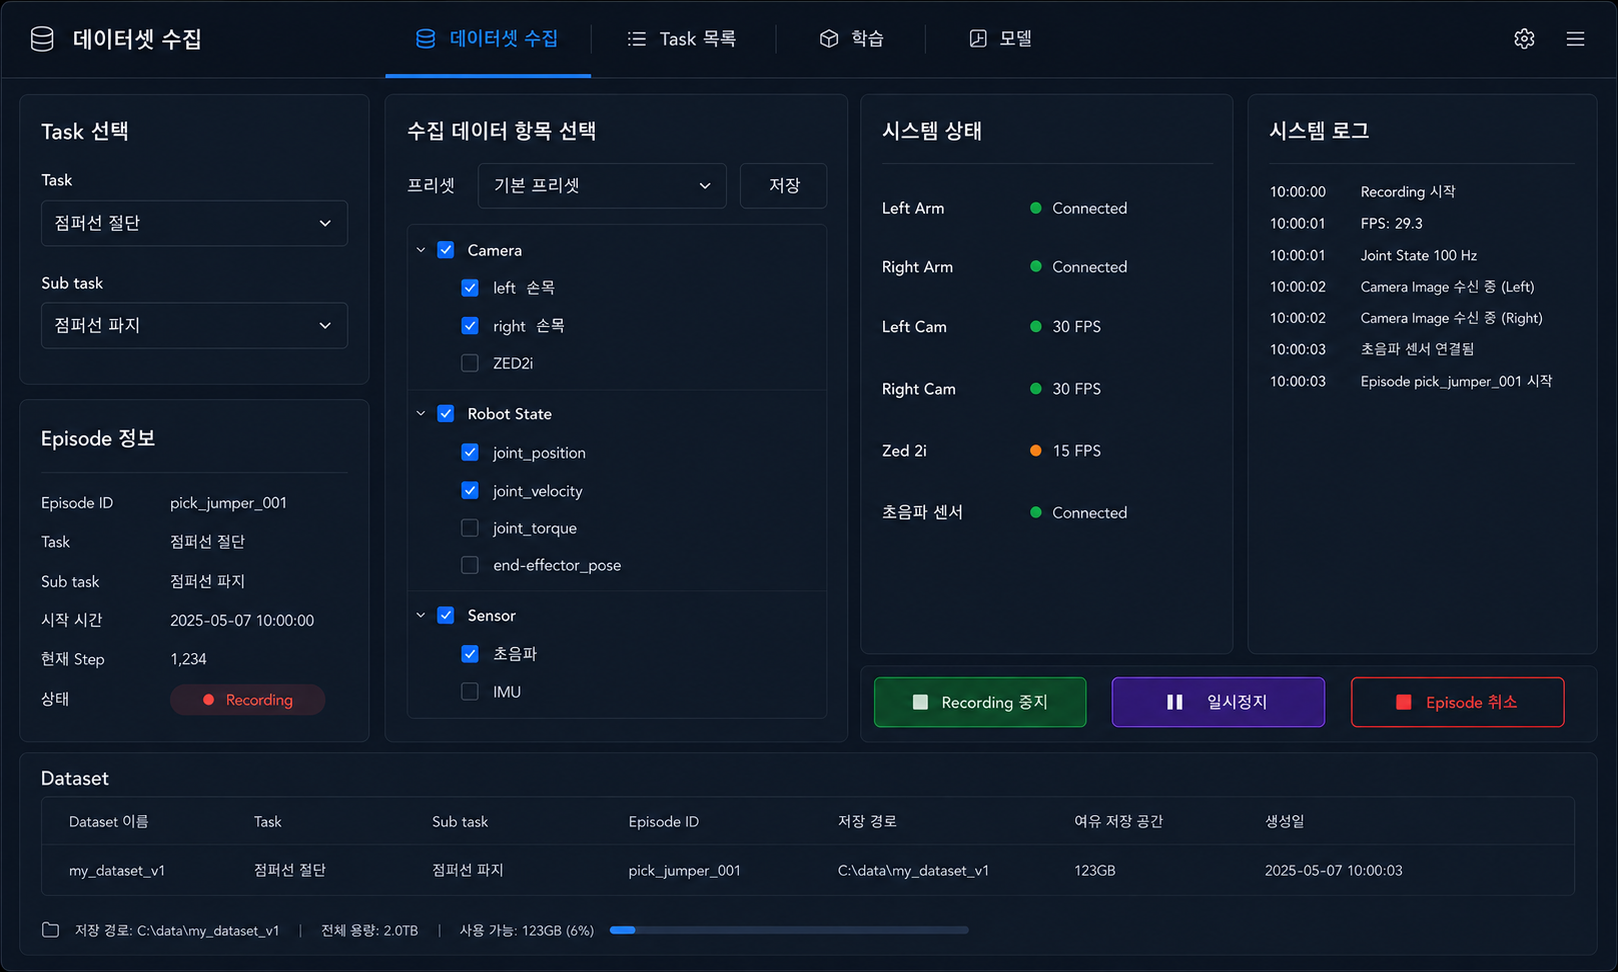Click the 저장 preset button
The height and width of the screenshot is (972, 1618).
784,186
